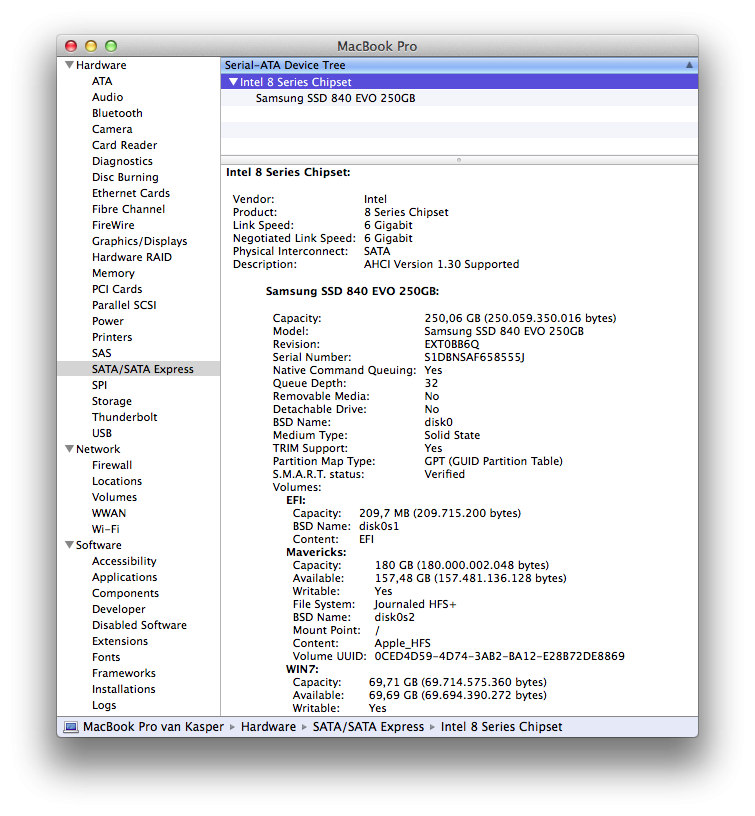Select USB in the sidebar
Screen dimensions: 755x816
click(x=102, y=433)
